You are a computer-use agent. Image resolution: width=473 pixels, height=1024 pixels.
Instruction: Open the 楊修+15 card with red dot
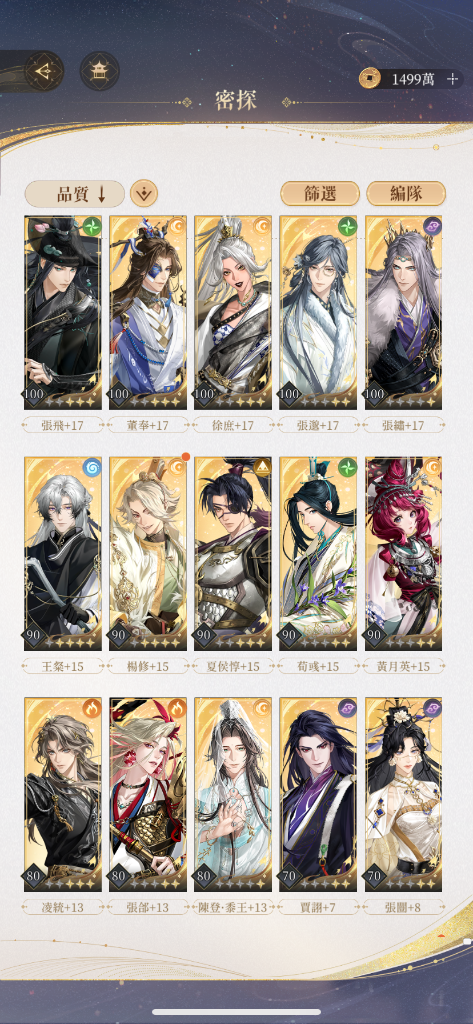(148, 553)
